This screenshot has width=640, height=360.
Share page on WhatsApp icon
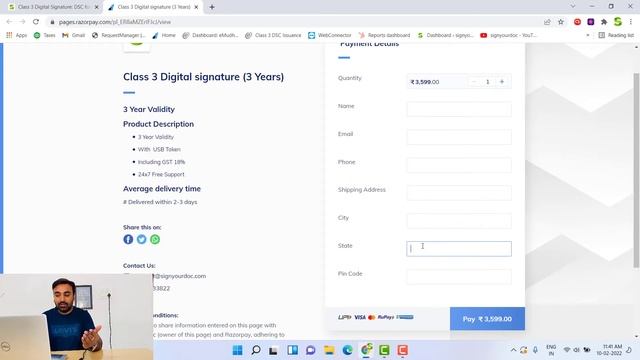155,240
